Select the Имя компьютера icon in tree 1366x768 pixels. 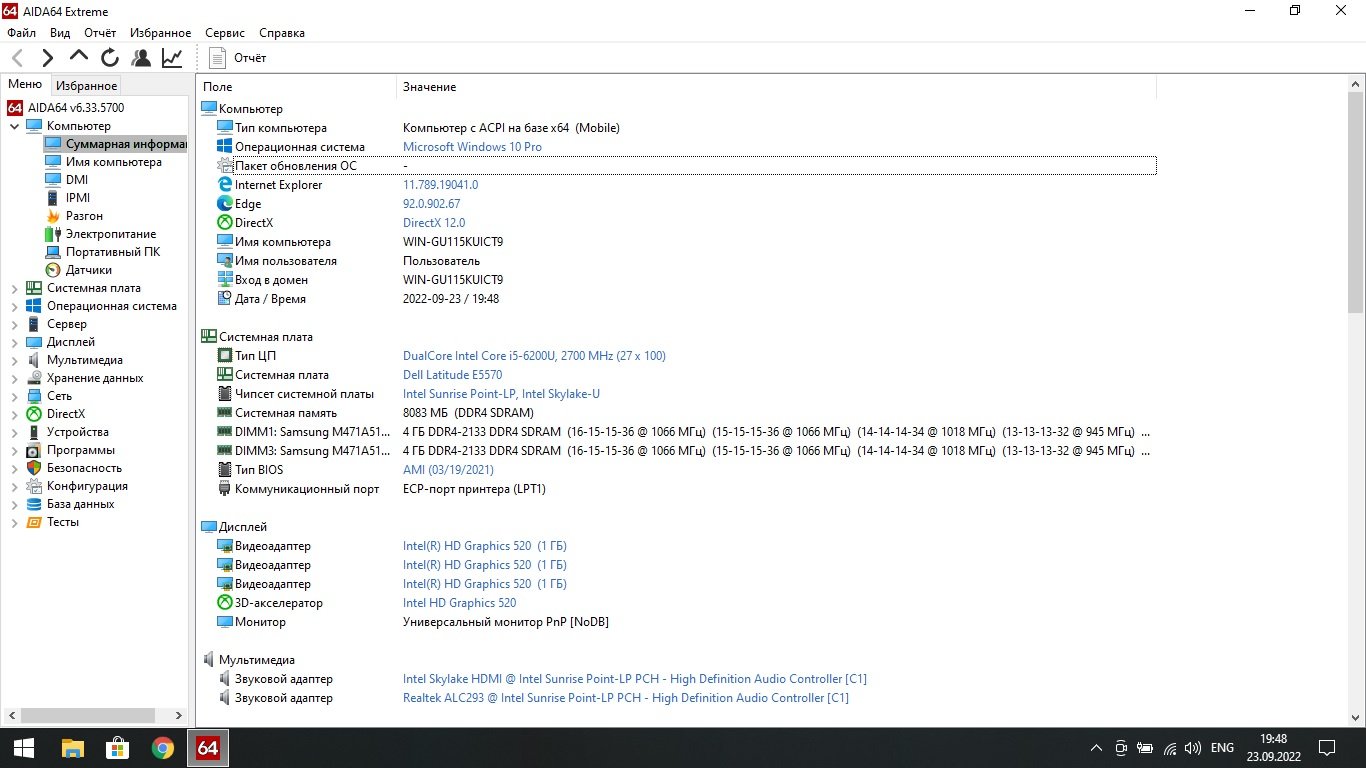coord(53,162)
